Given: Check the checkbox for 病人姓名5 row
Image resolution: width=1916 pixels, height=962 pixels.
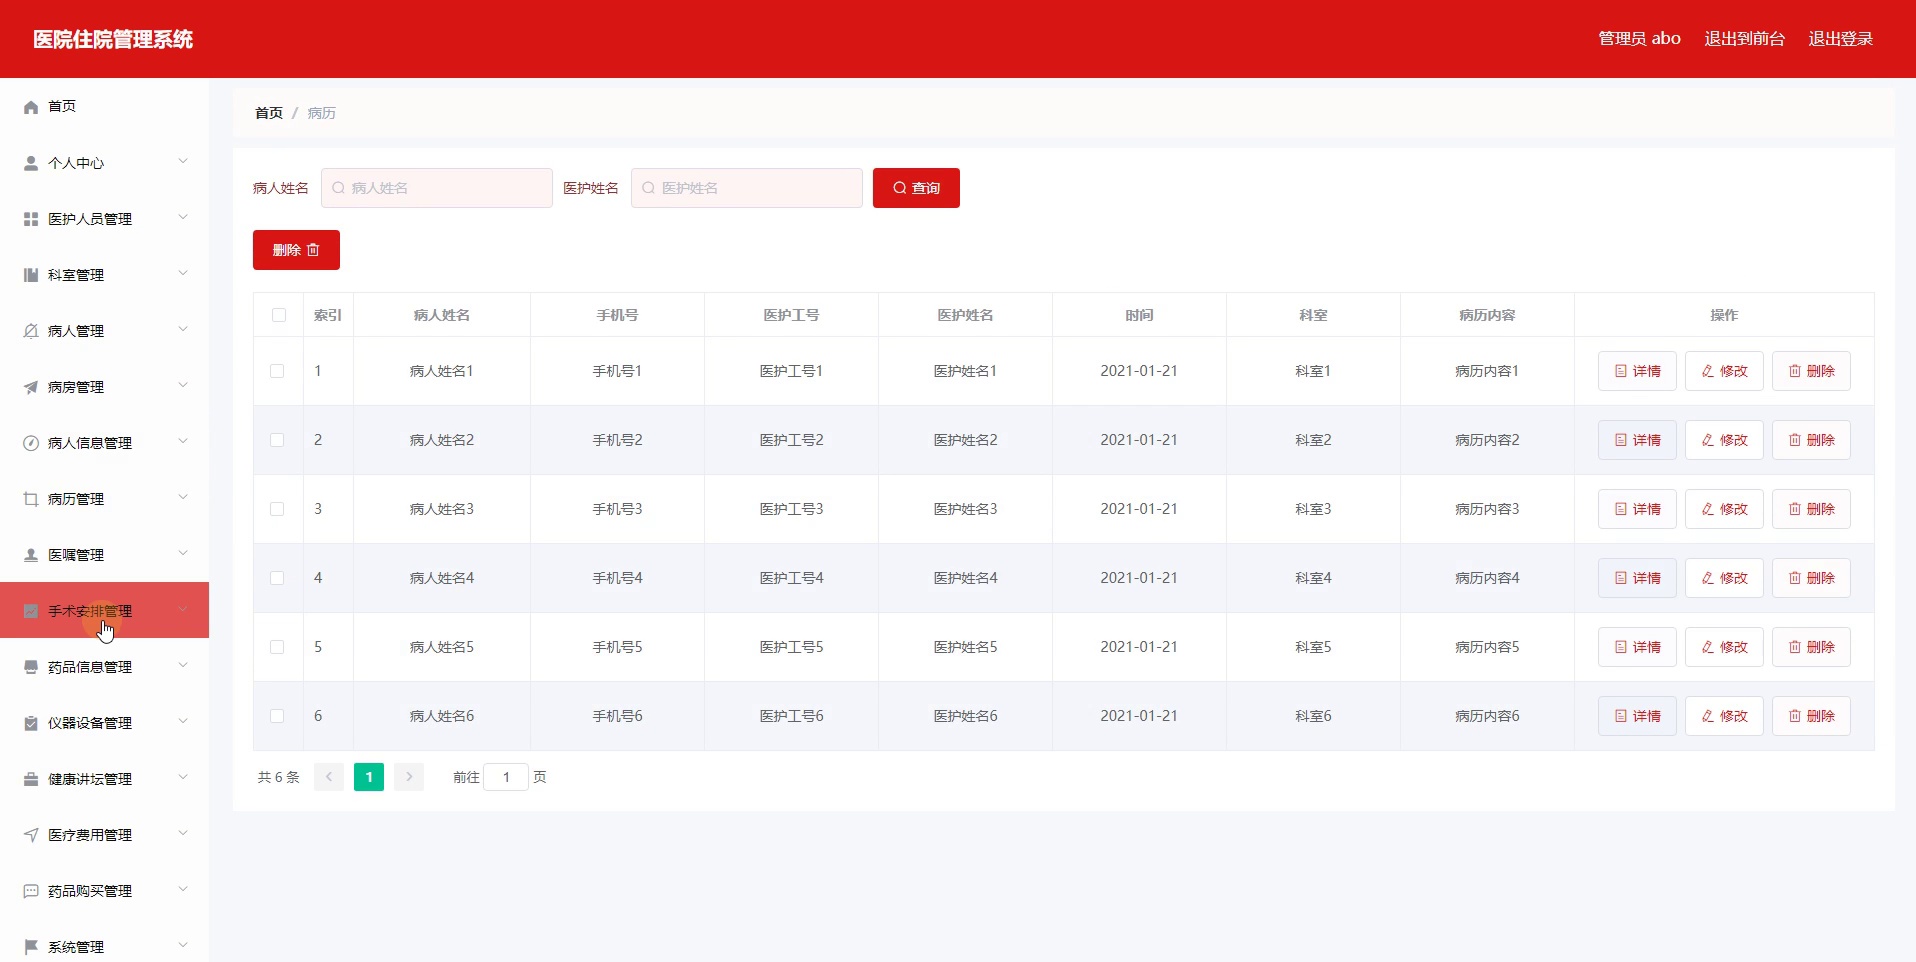Looking at the screenshot, I should pyautogui.click(x=277, y=647).
